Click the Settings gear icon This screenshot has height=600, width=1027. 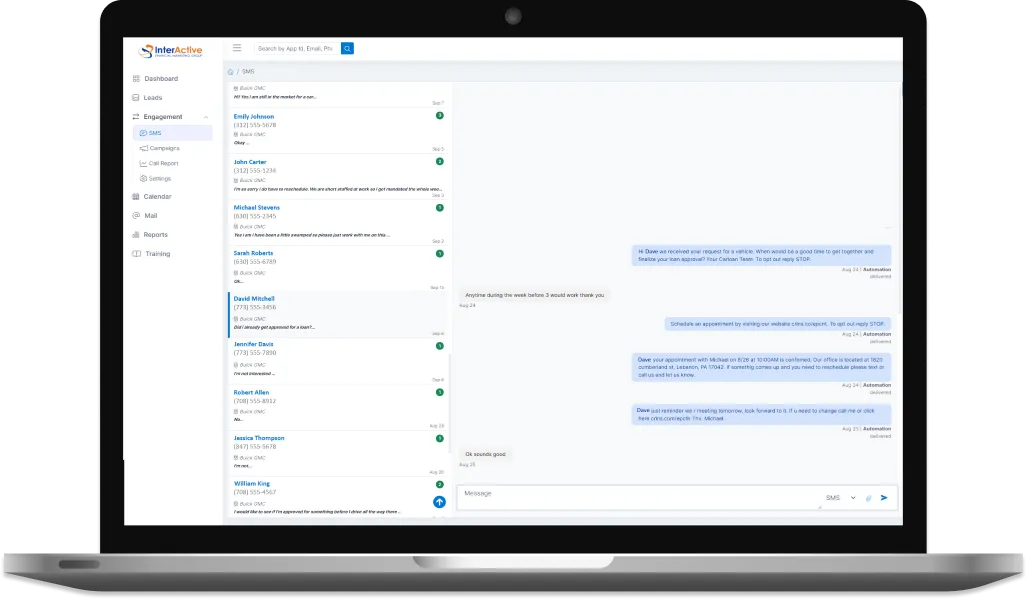[x=143, y=178]
